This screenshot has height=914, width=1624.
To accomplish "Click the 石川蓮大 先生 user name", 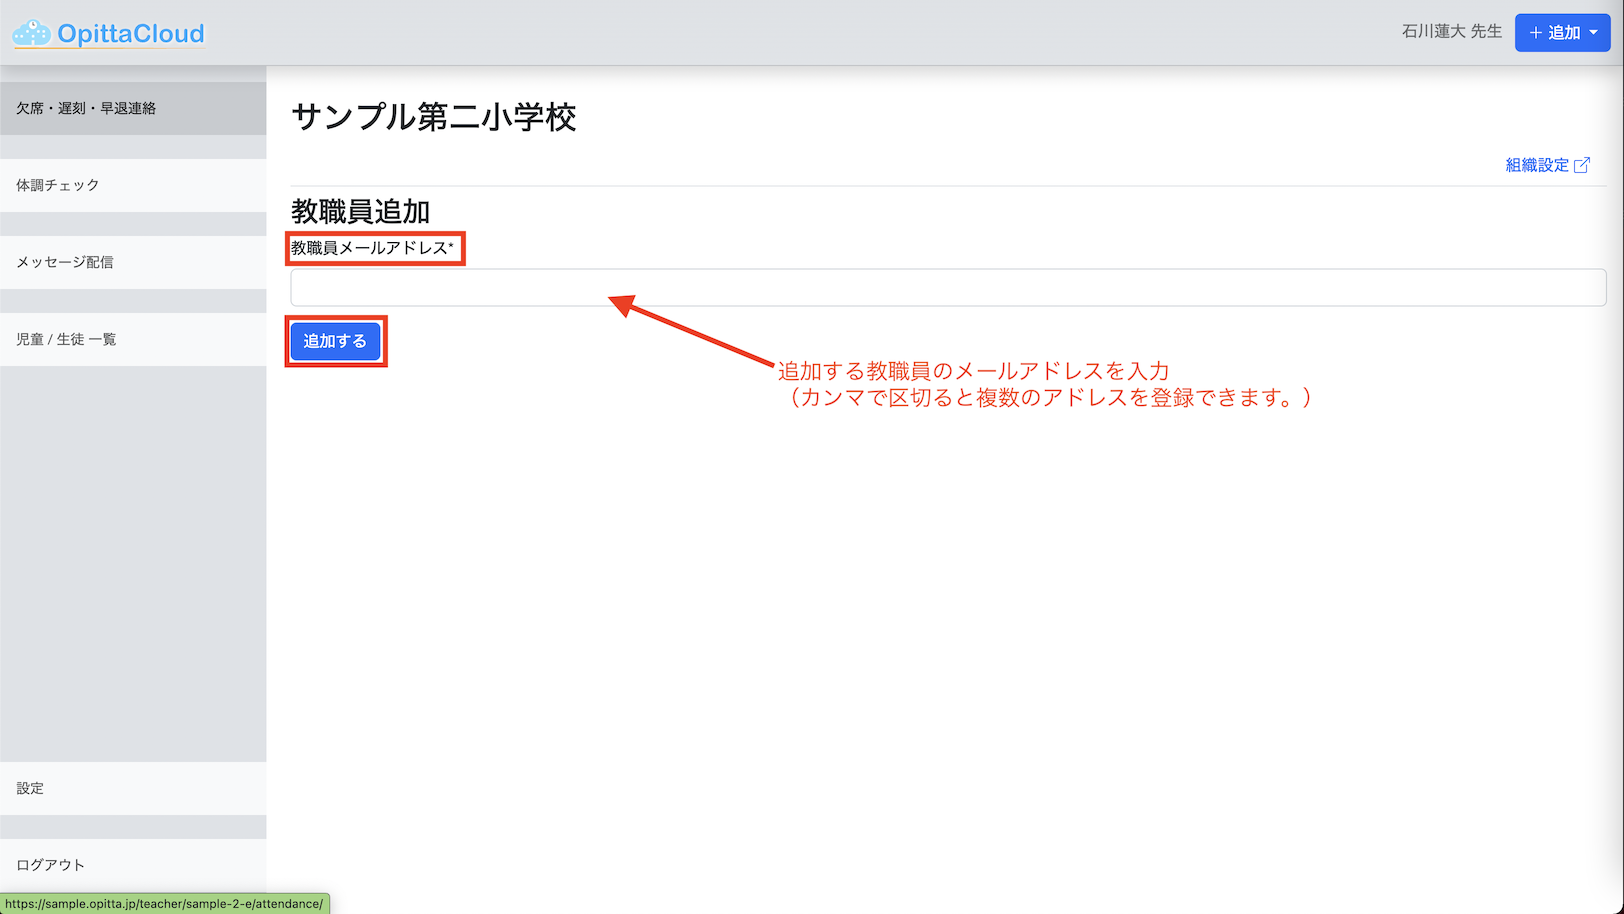I will 1451,32.
